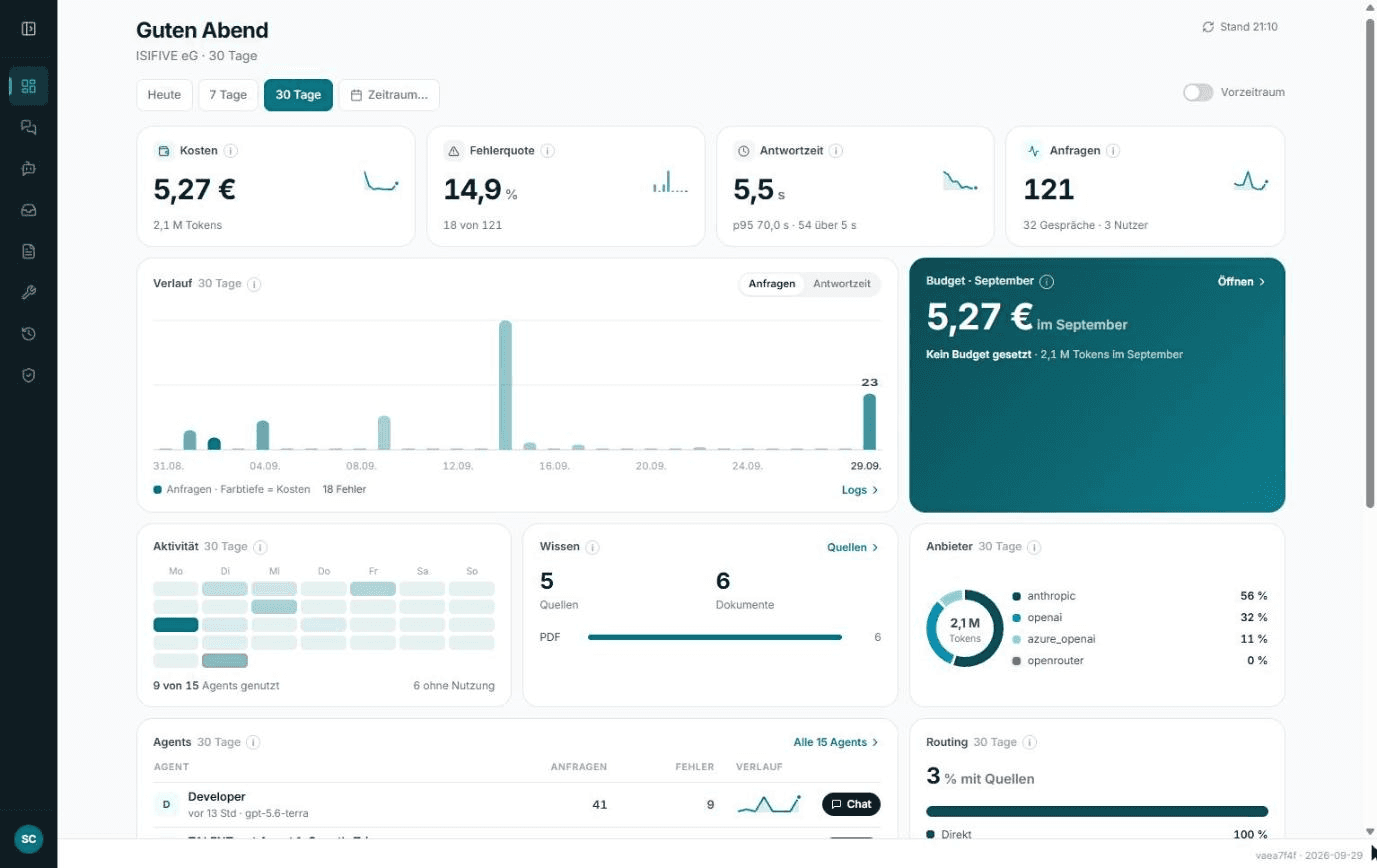Open the Logs link under the chart
Image resolution: width=1377 pixels, height=868 pixels.
tap(860, 490)
